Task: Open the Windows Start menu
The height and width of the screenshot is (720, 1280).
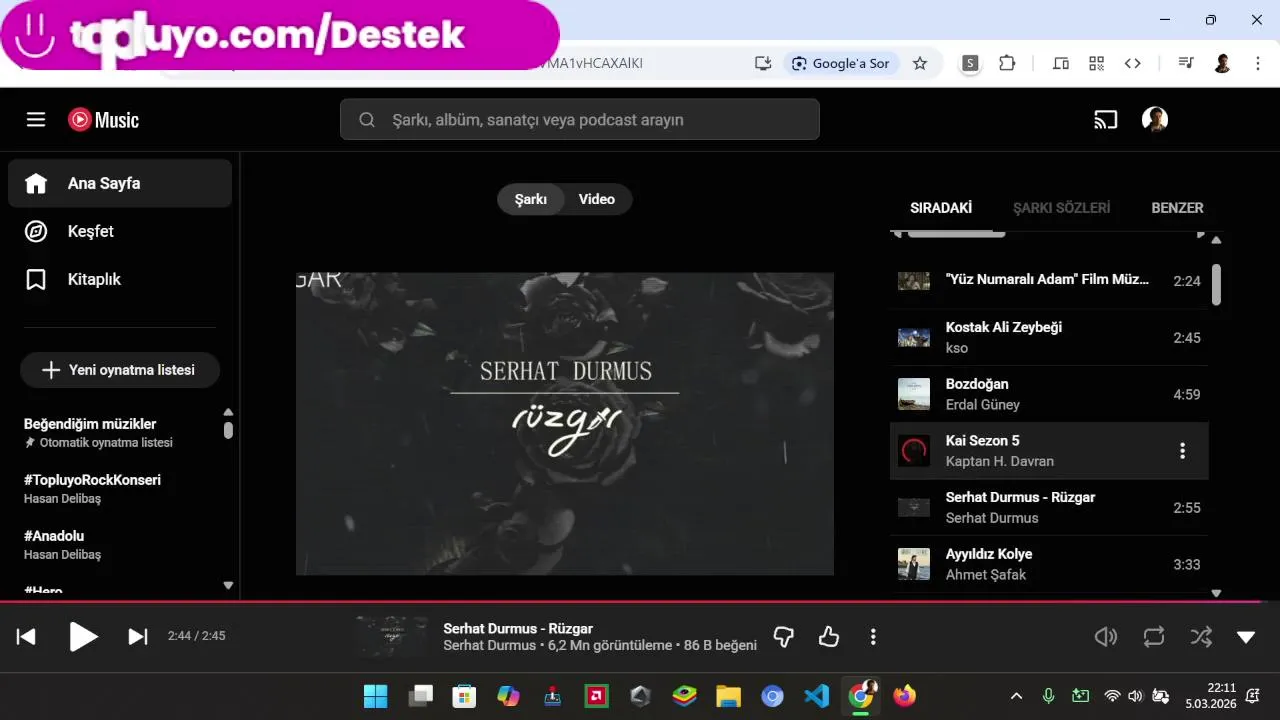Action: (375, 696)
